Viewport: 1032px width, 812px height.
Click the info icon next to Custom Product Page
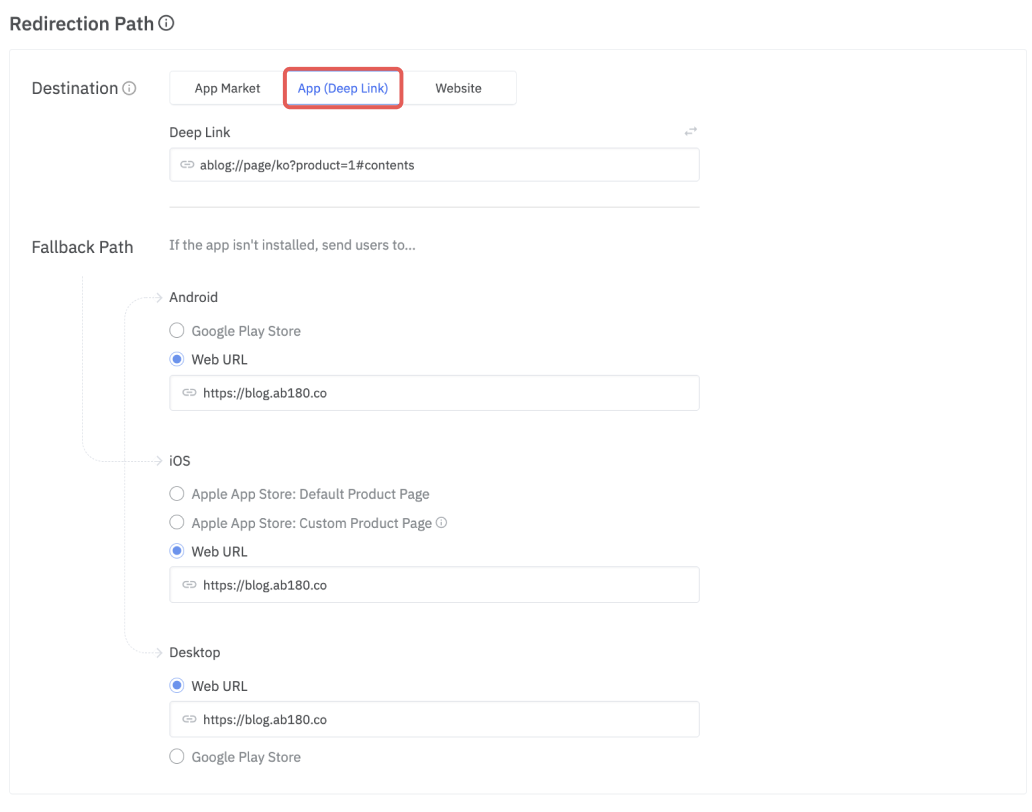[442, 522]
